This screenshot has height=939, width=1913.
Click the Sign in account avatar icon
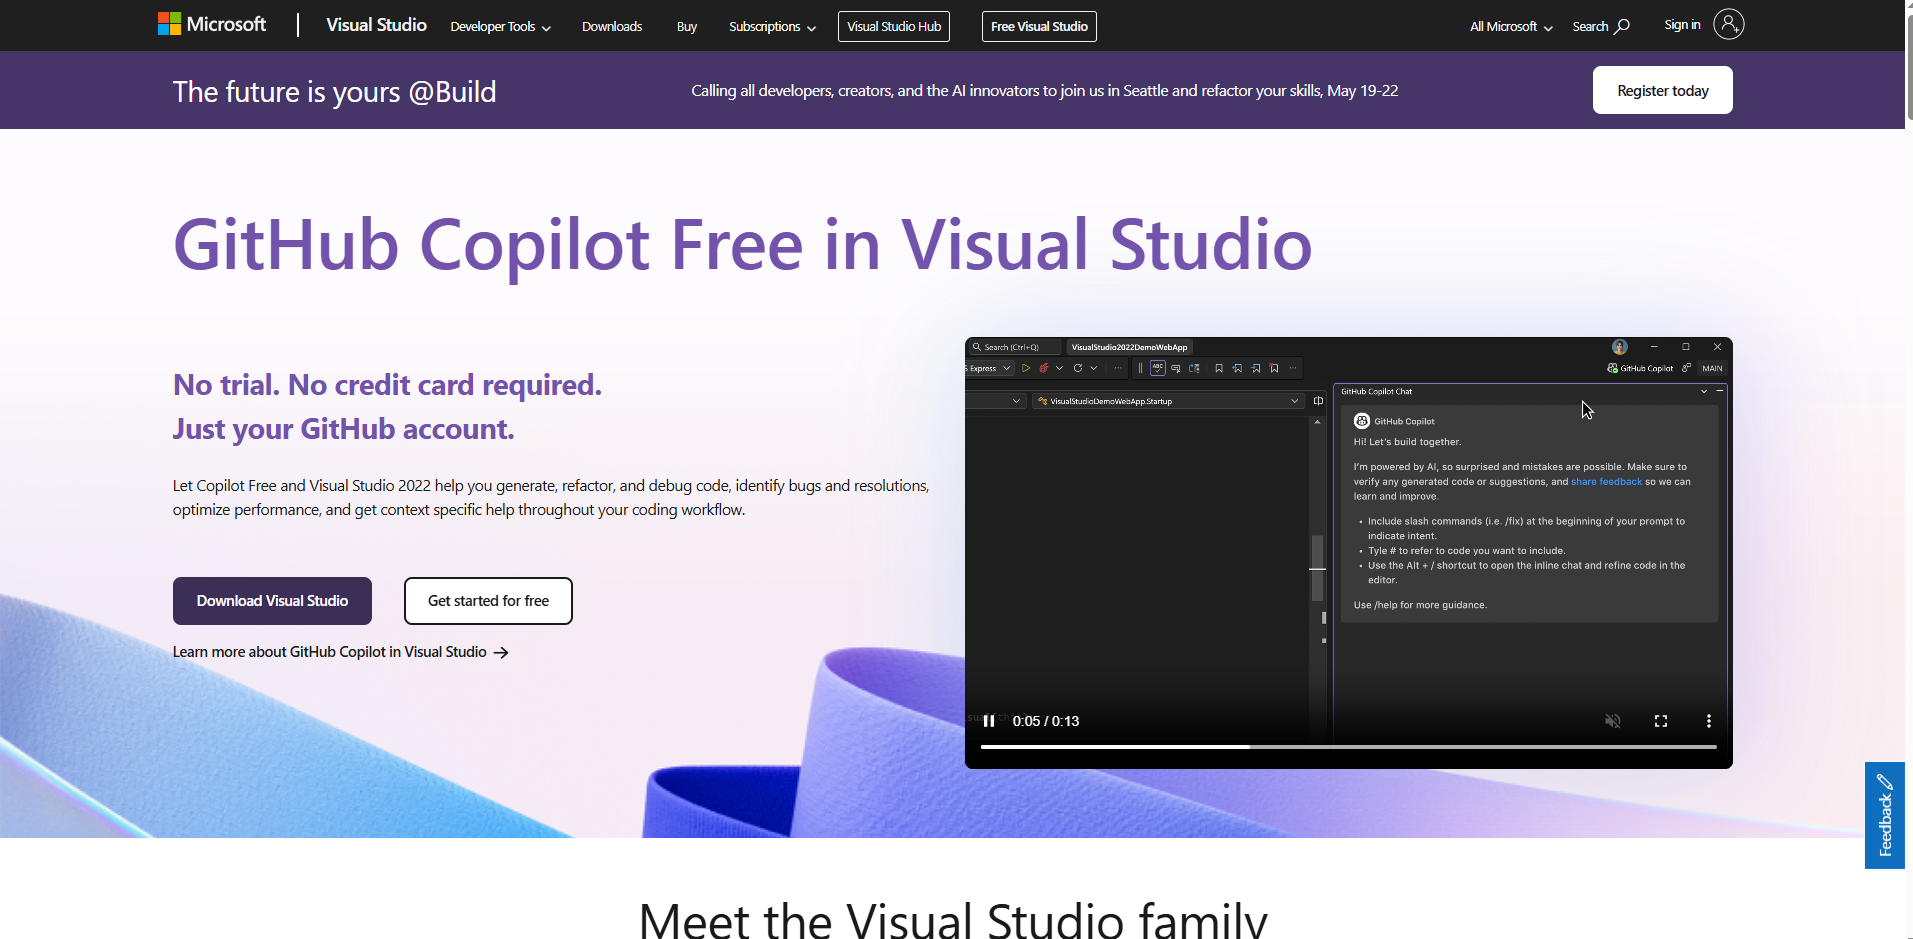point(1728,24)
